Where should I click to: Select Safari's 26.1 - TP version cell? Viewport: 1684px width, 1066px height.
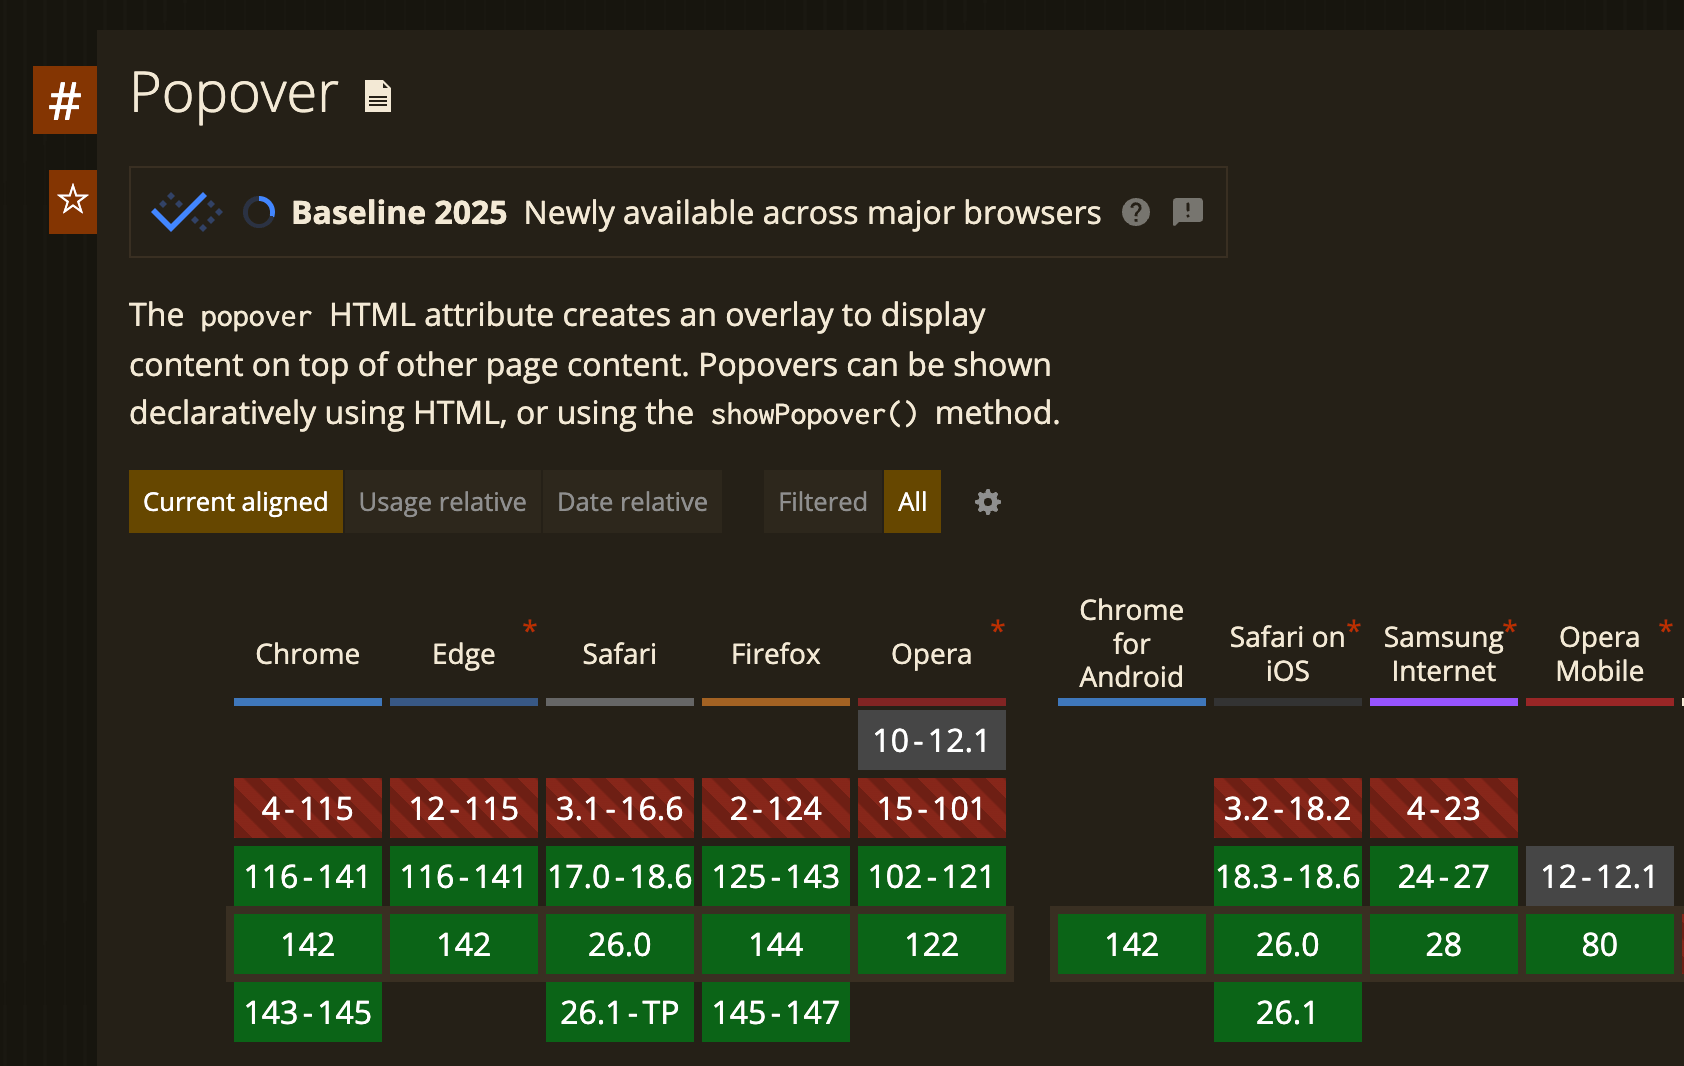coord(619,1011)
